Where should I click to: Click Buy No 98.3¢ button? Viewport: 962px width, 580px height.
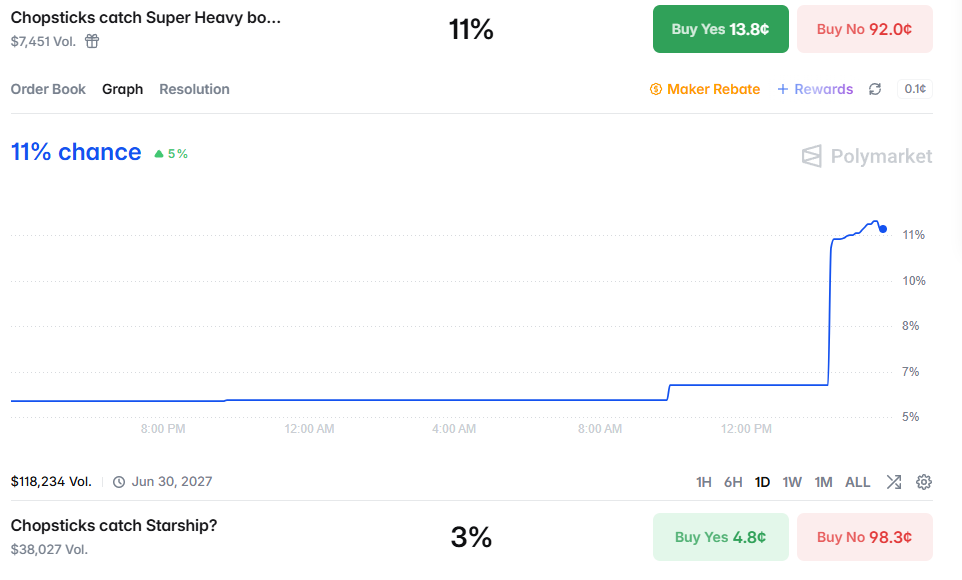[865, 537]
